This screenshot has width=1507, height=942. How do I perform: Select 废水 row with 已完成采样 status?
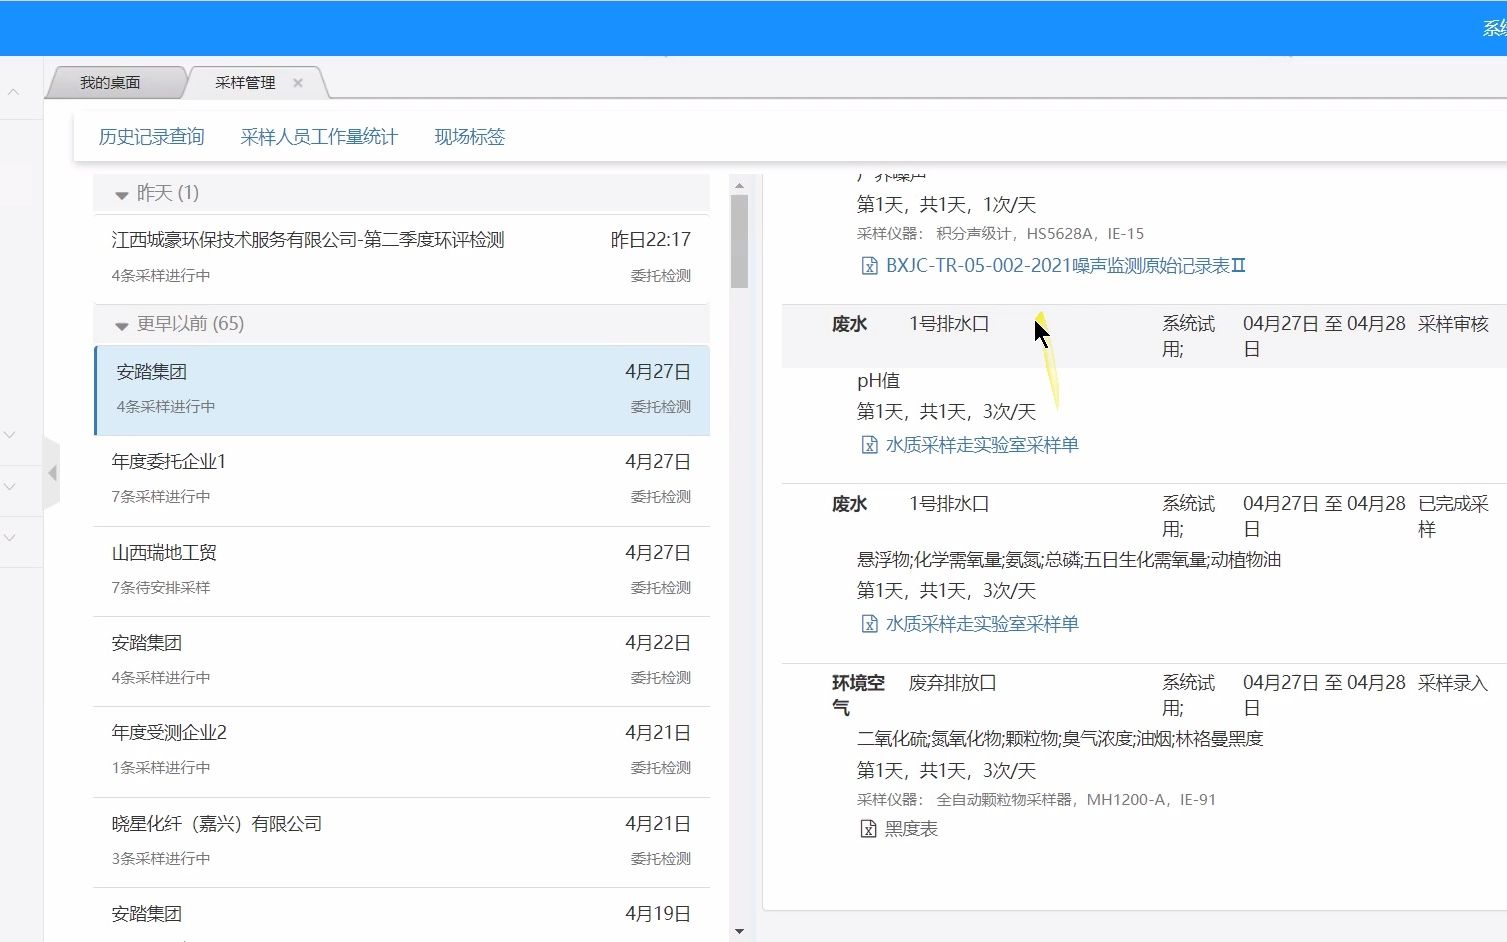point(1144,516)
